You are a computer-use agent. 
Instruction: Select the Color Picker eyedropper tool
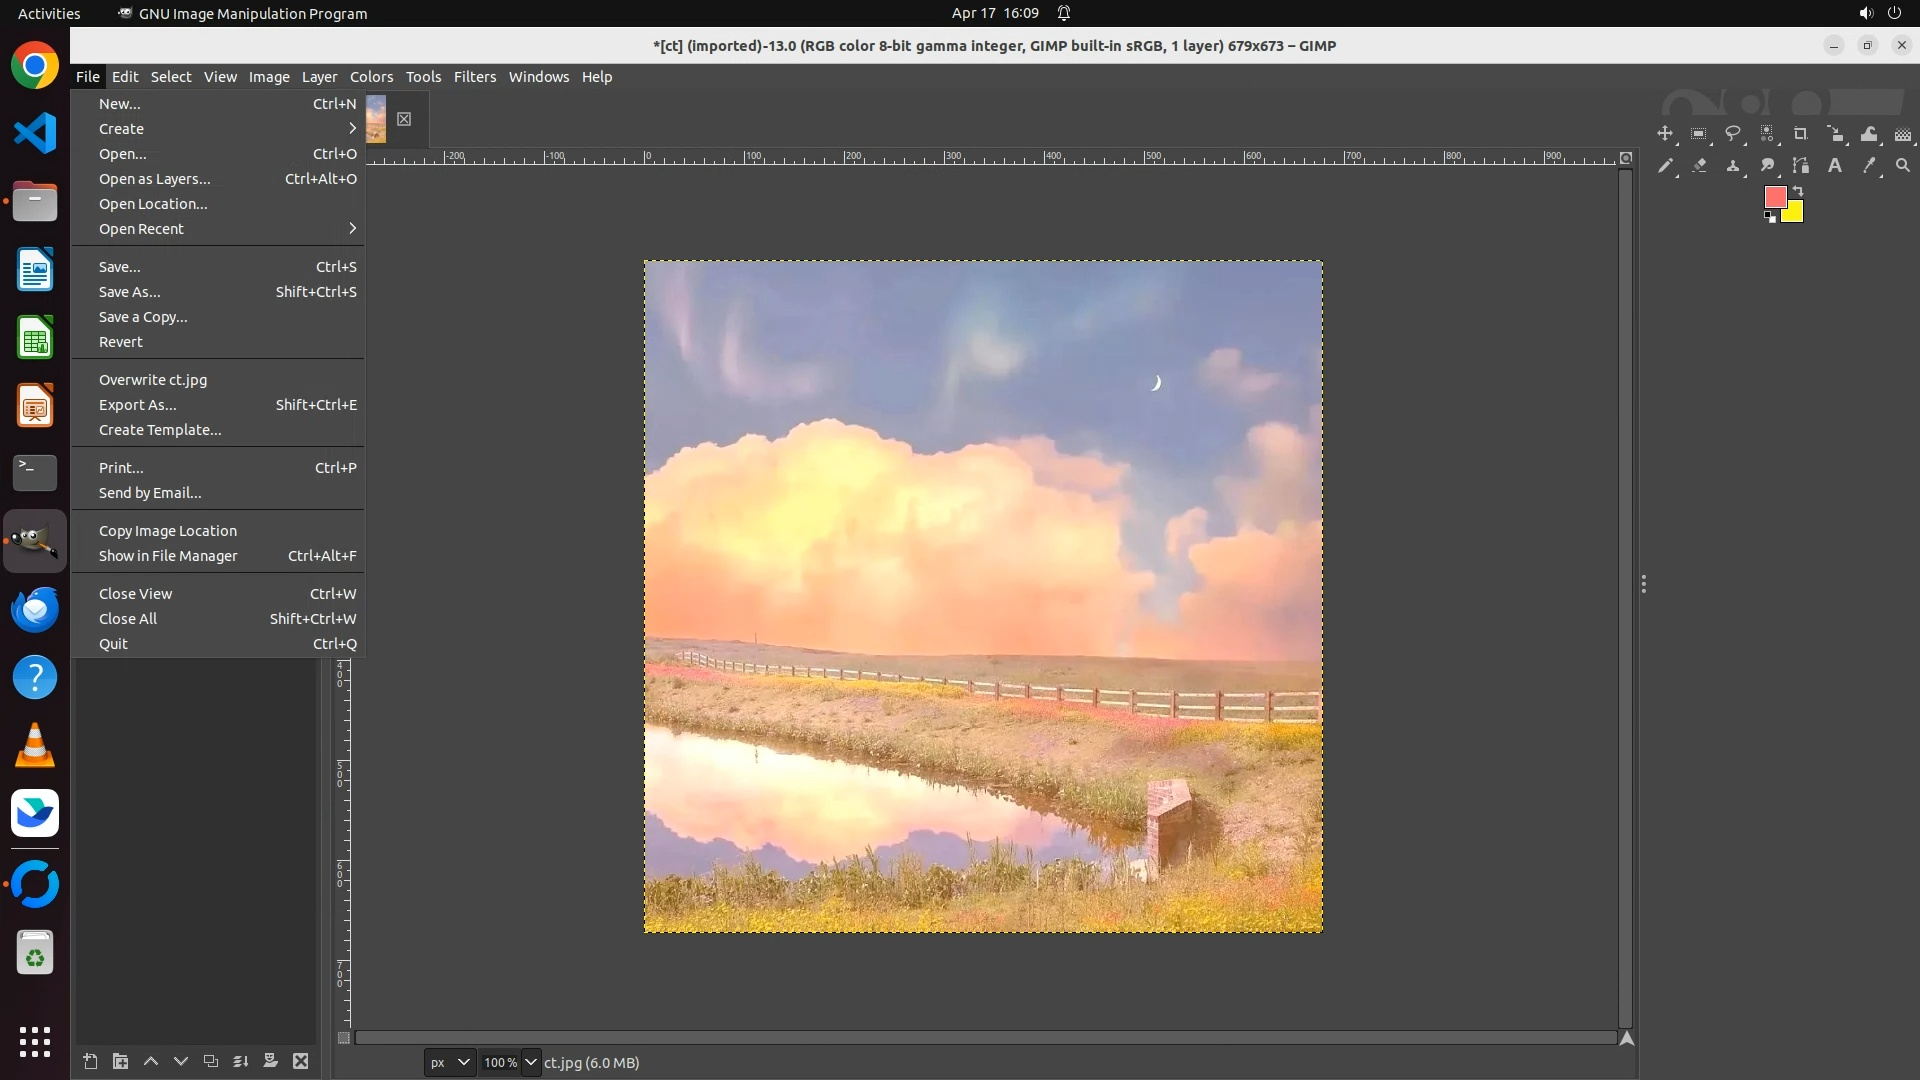1869,166
